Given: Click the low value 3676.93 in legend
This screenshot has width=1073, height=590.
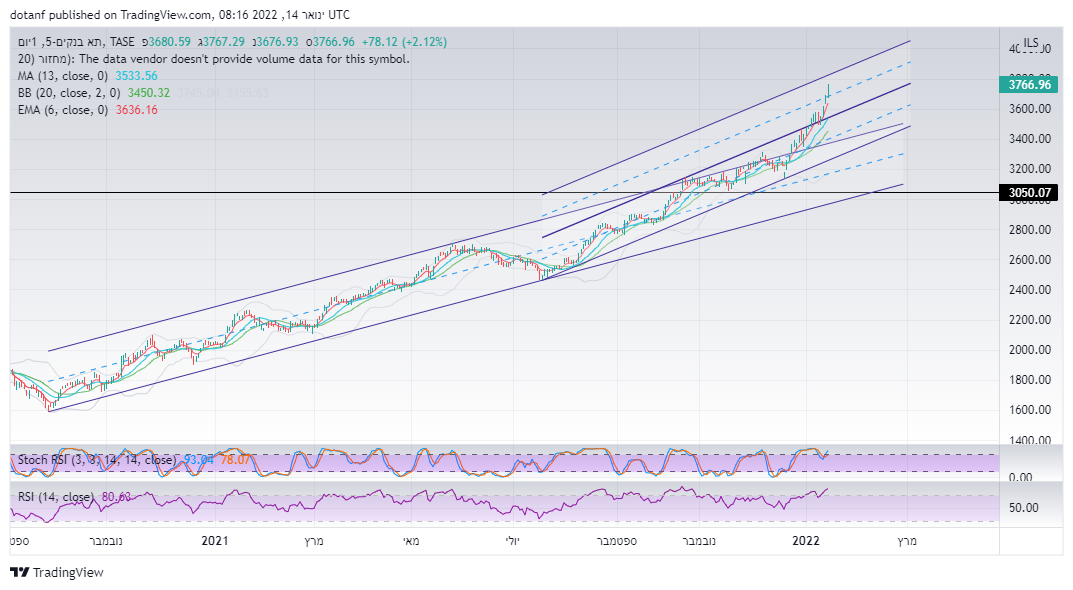Looking at the screenshot, I should 277,42.
